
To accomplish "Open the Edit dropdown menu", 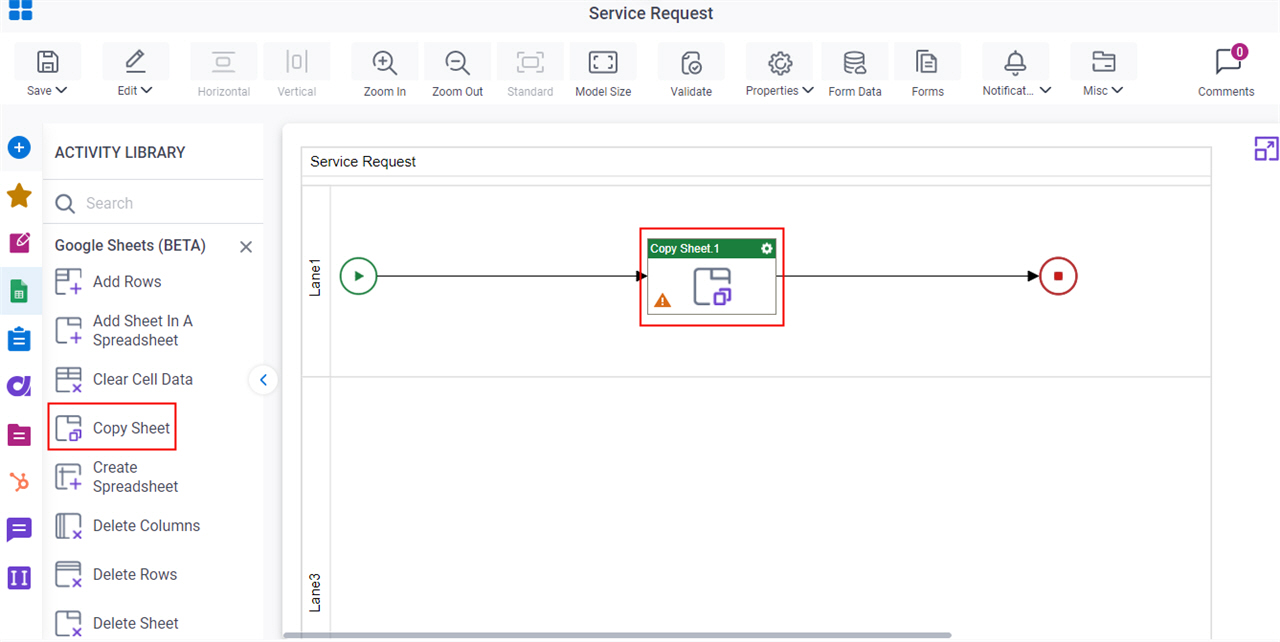I will [x=135, y=74].
